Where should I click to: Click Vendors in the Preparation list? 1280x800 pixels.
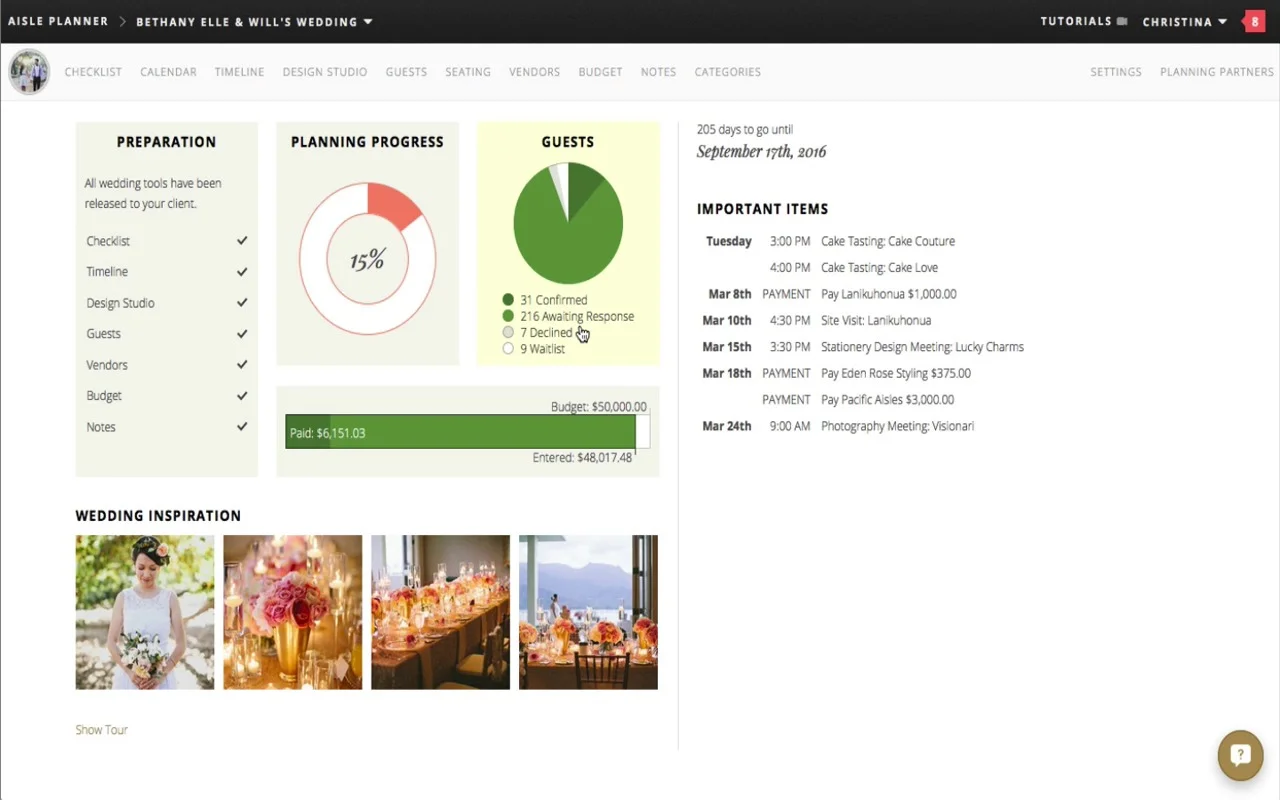tap(107, 365)
